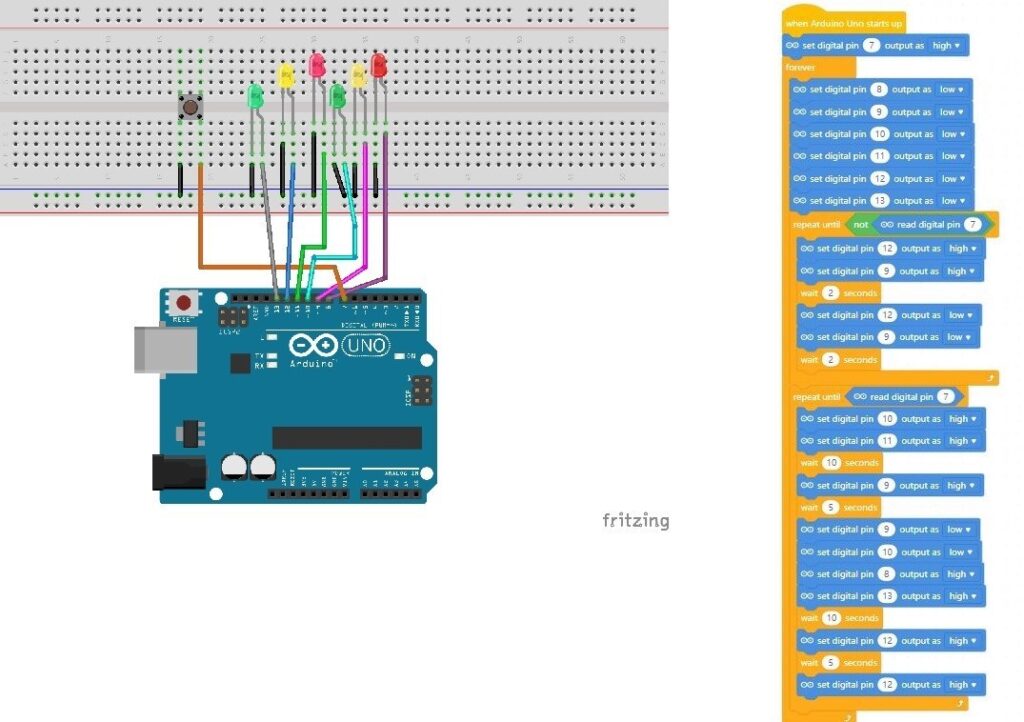This screenshot has height=722, width=1024.
Task: Select the rightmost red LED
Action: 379,66
